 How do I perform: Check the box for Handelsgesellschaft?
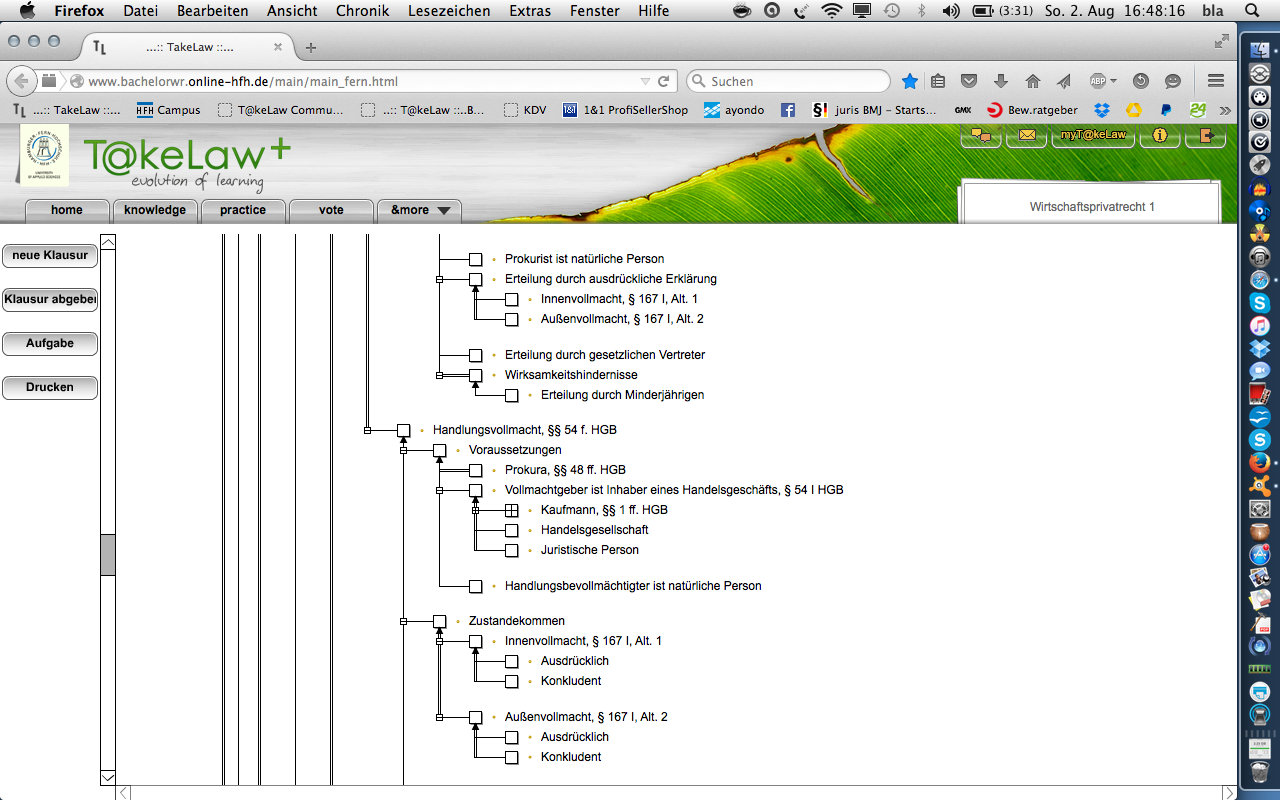[512, 531]
